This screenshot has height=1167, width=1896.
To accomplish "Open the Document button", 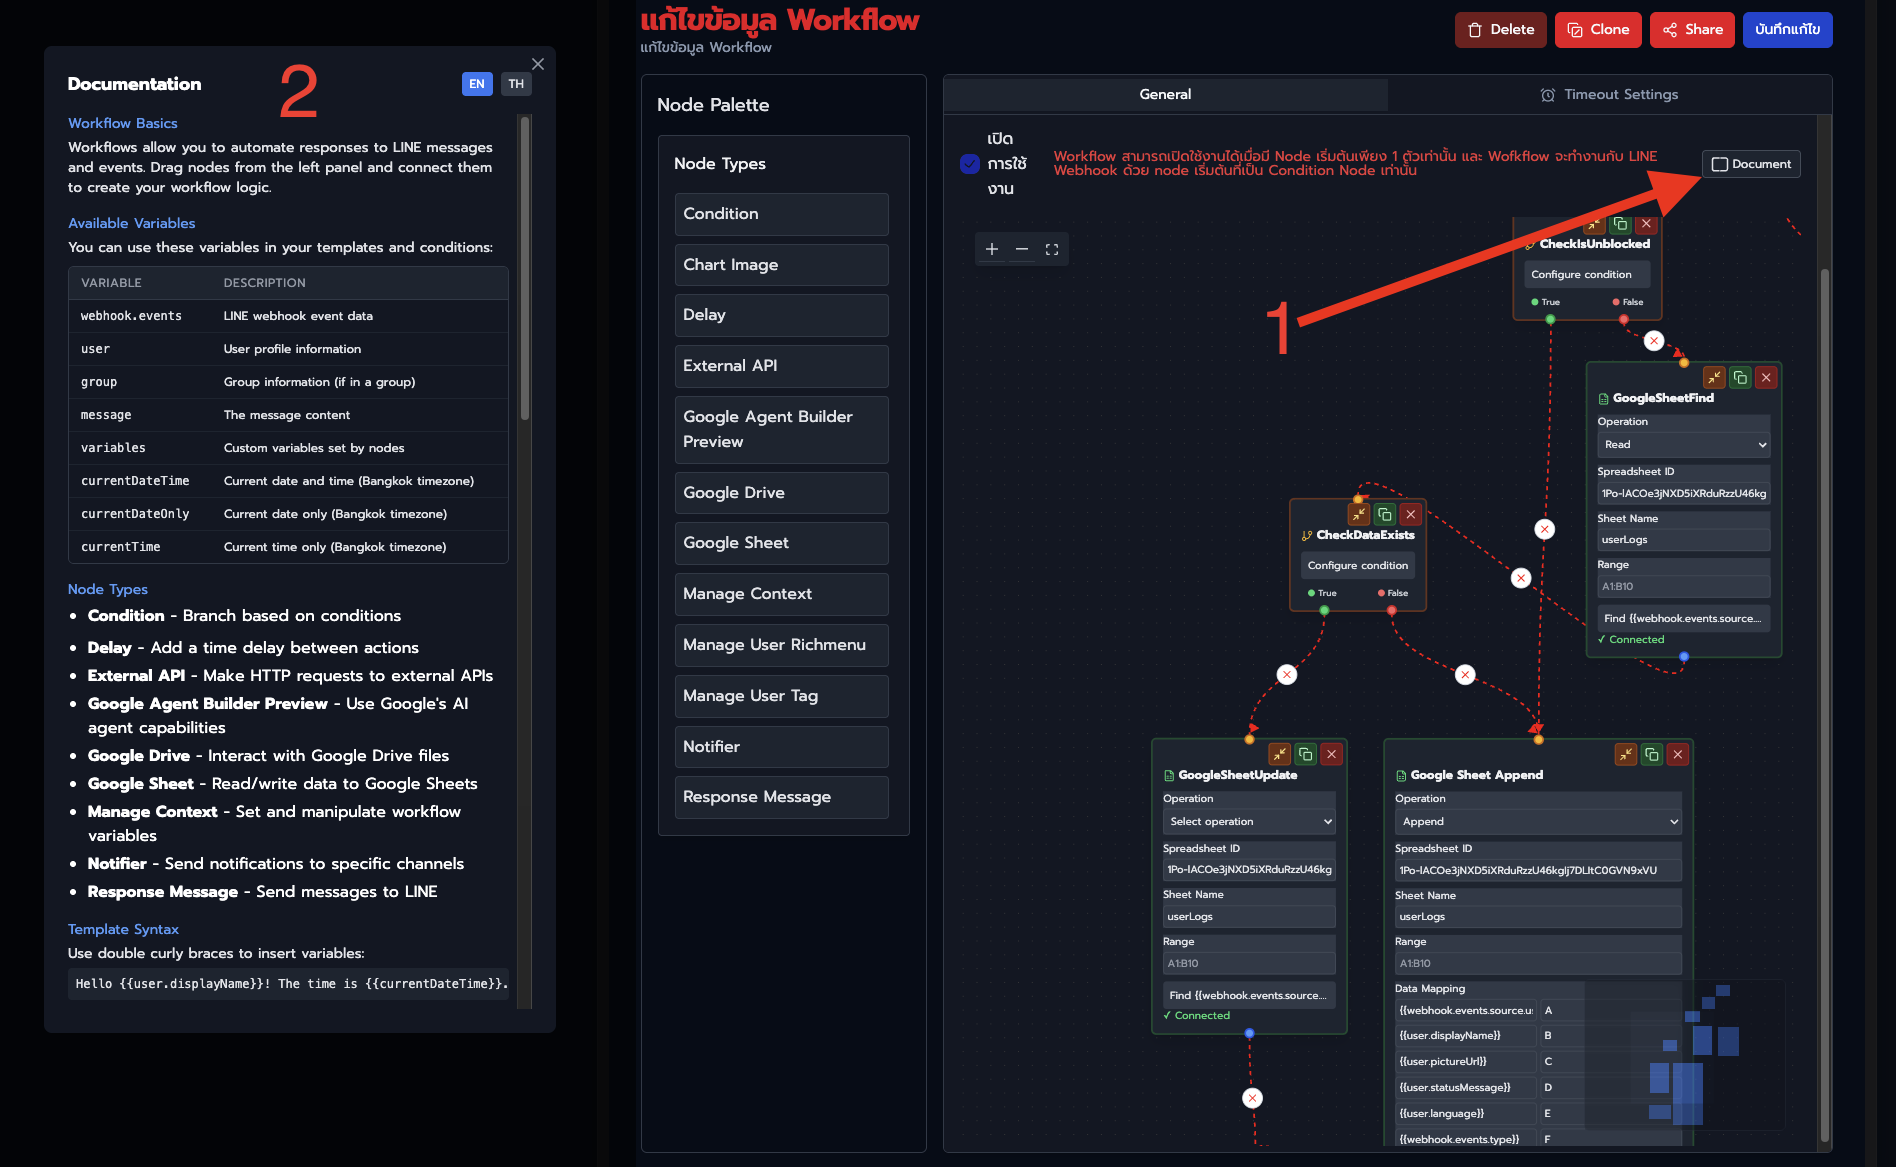I will (x=1751, y=164).
